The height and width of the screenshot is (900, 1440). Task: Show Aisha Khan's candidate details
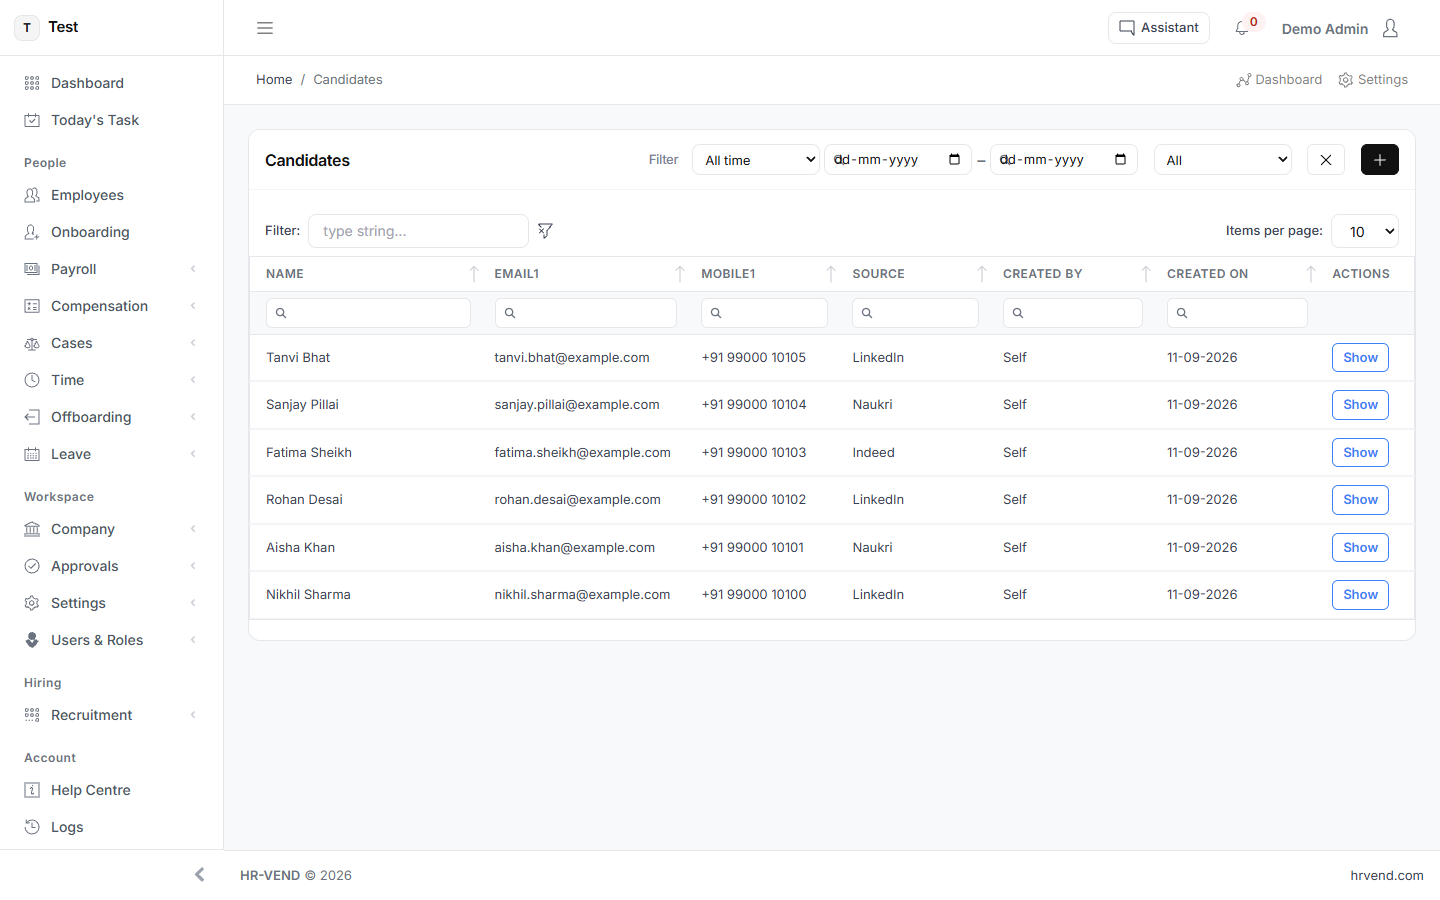pos(1360,547)
